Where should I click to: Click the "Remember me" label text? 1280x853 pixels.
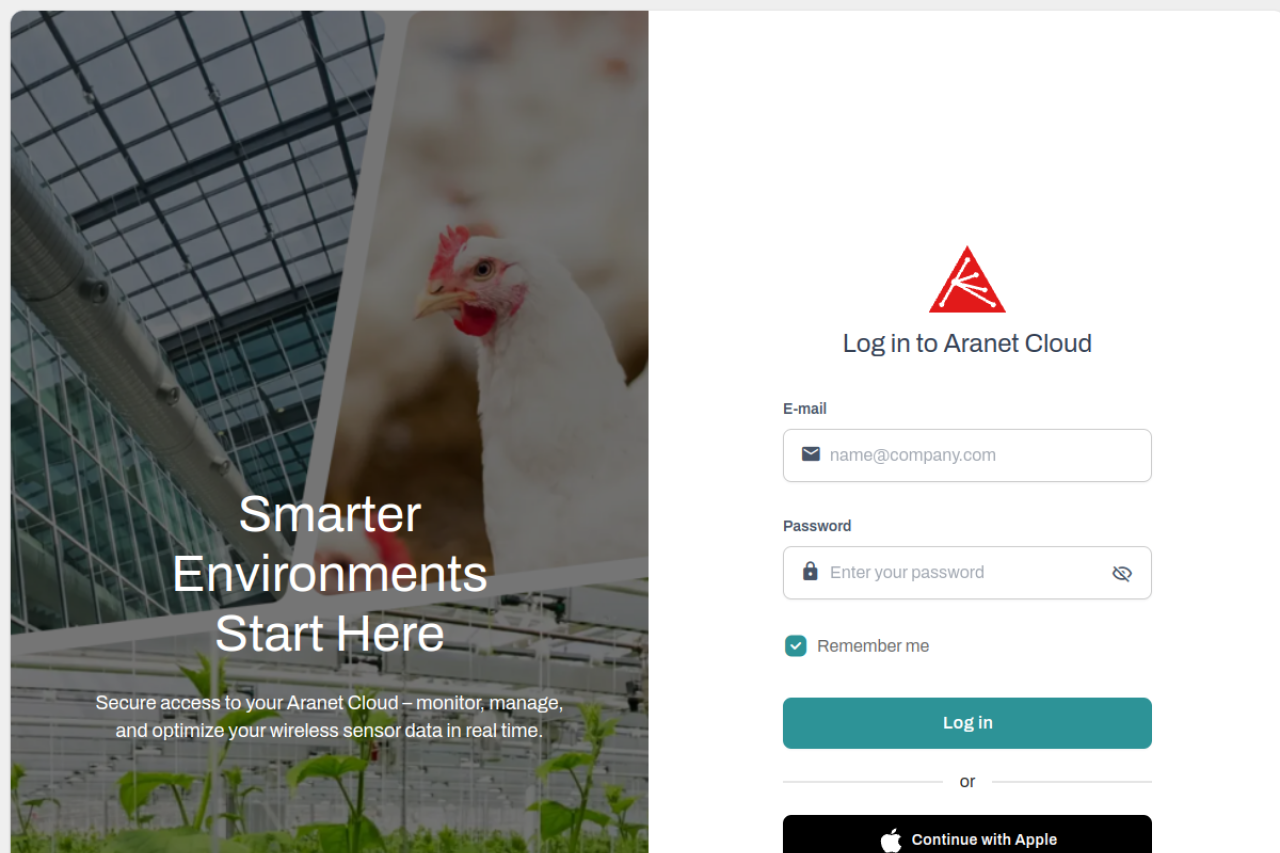873,646
